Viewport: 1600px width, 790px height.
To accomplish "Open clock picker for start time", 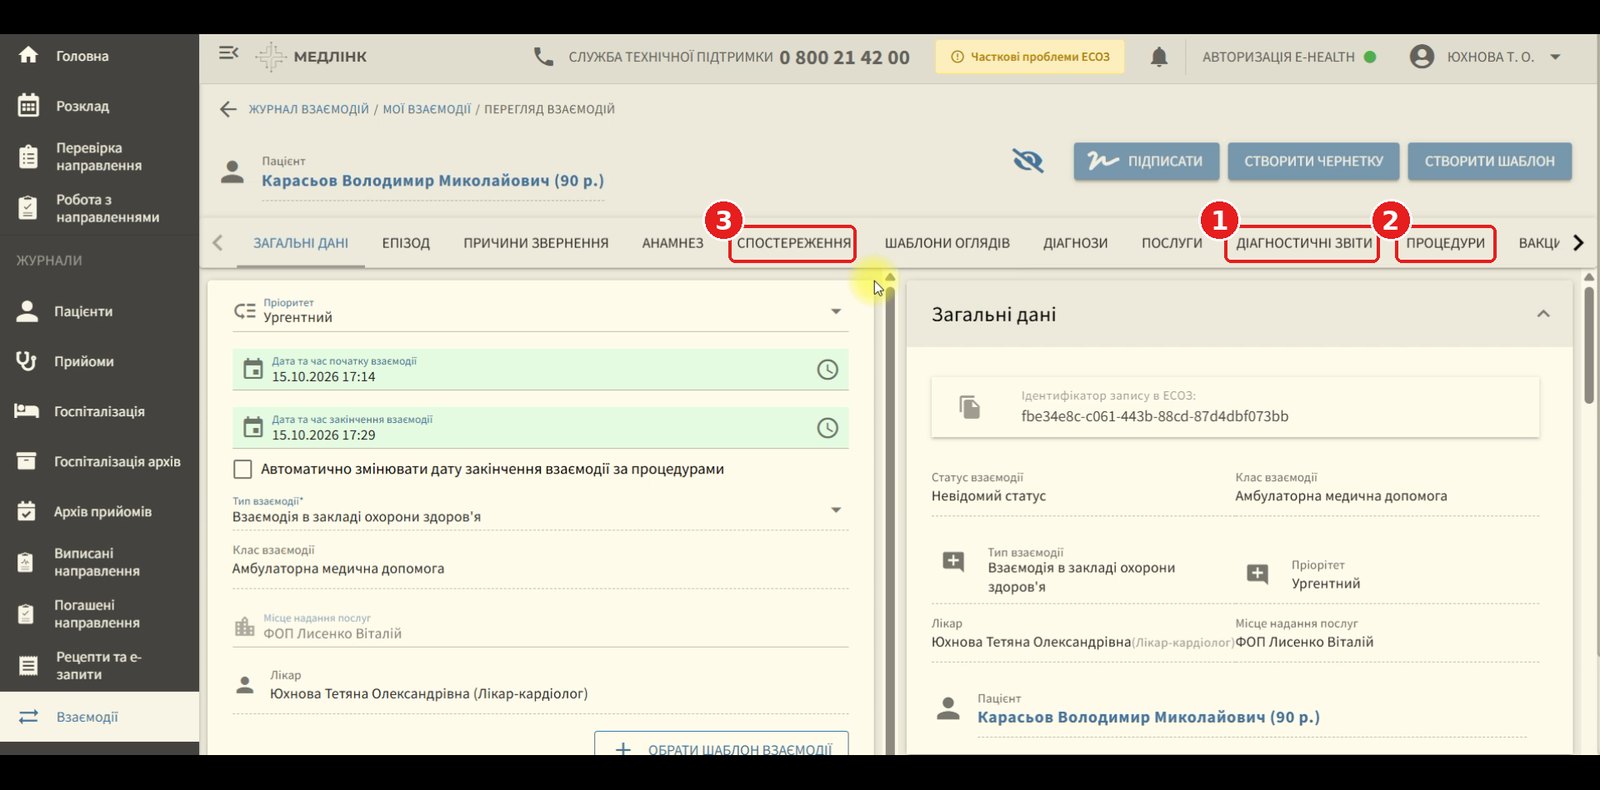I will pos(827,370).
